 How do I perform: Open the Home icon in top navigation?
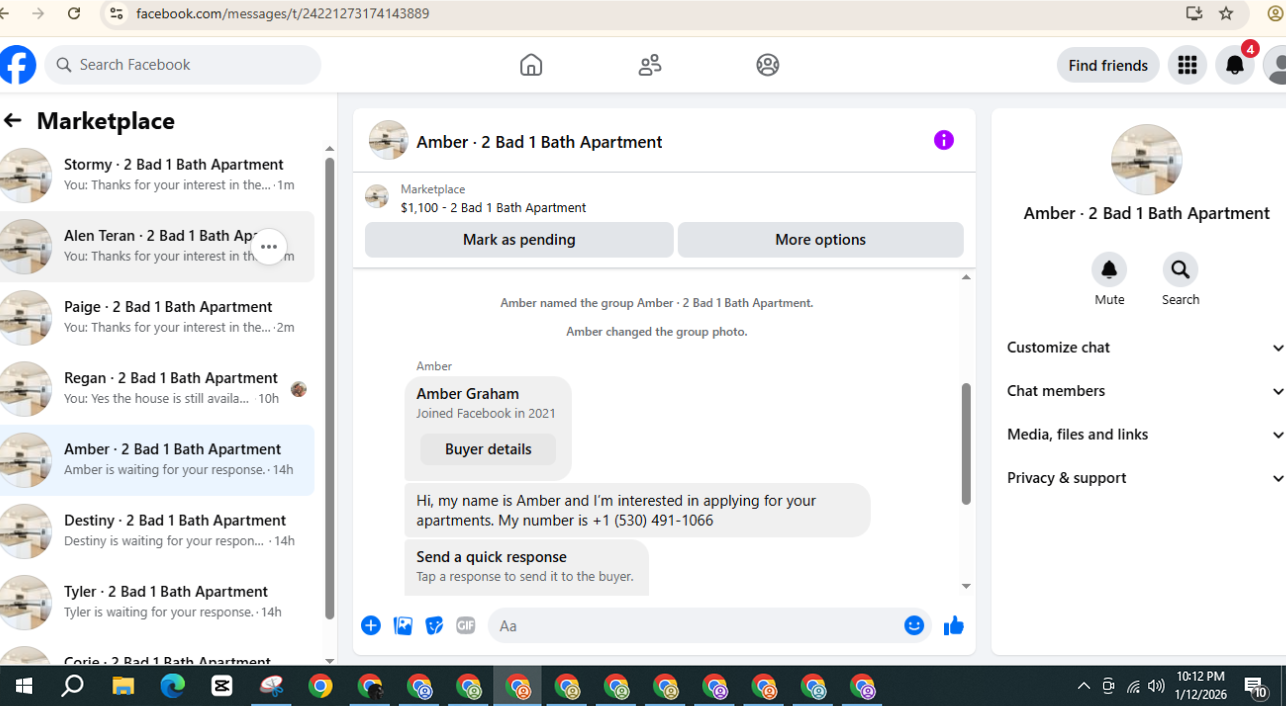pos(531,65)
